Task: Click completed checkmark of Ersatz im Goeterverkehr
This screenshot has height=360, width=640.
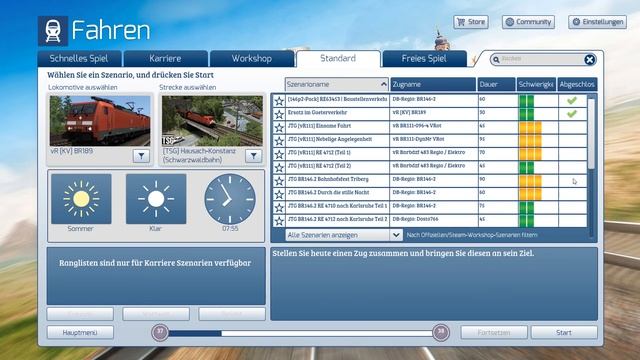Action: pos(572,114)
